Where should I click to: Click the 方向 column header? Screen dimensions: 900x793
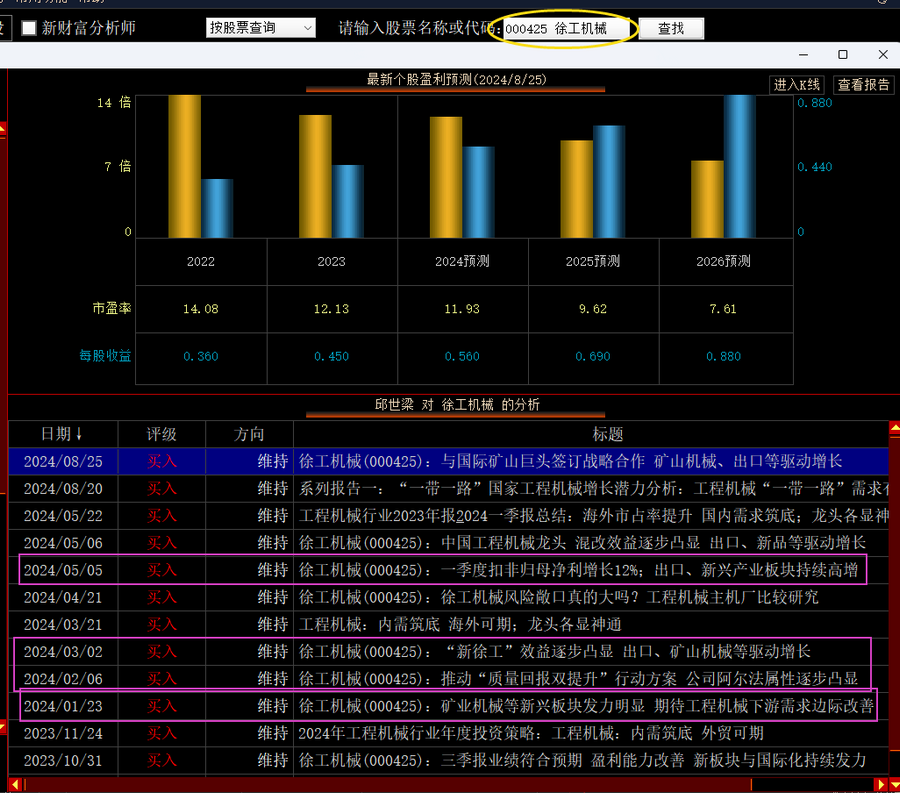tap(249, 434)
